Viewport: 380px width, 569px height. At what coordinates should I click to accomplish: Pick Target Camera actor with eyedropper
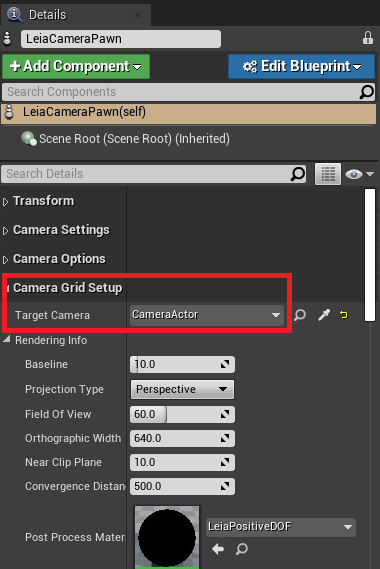tap(324, 315)
